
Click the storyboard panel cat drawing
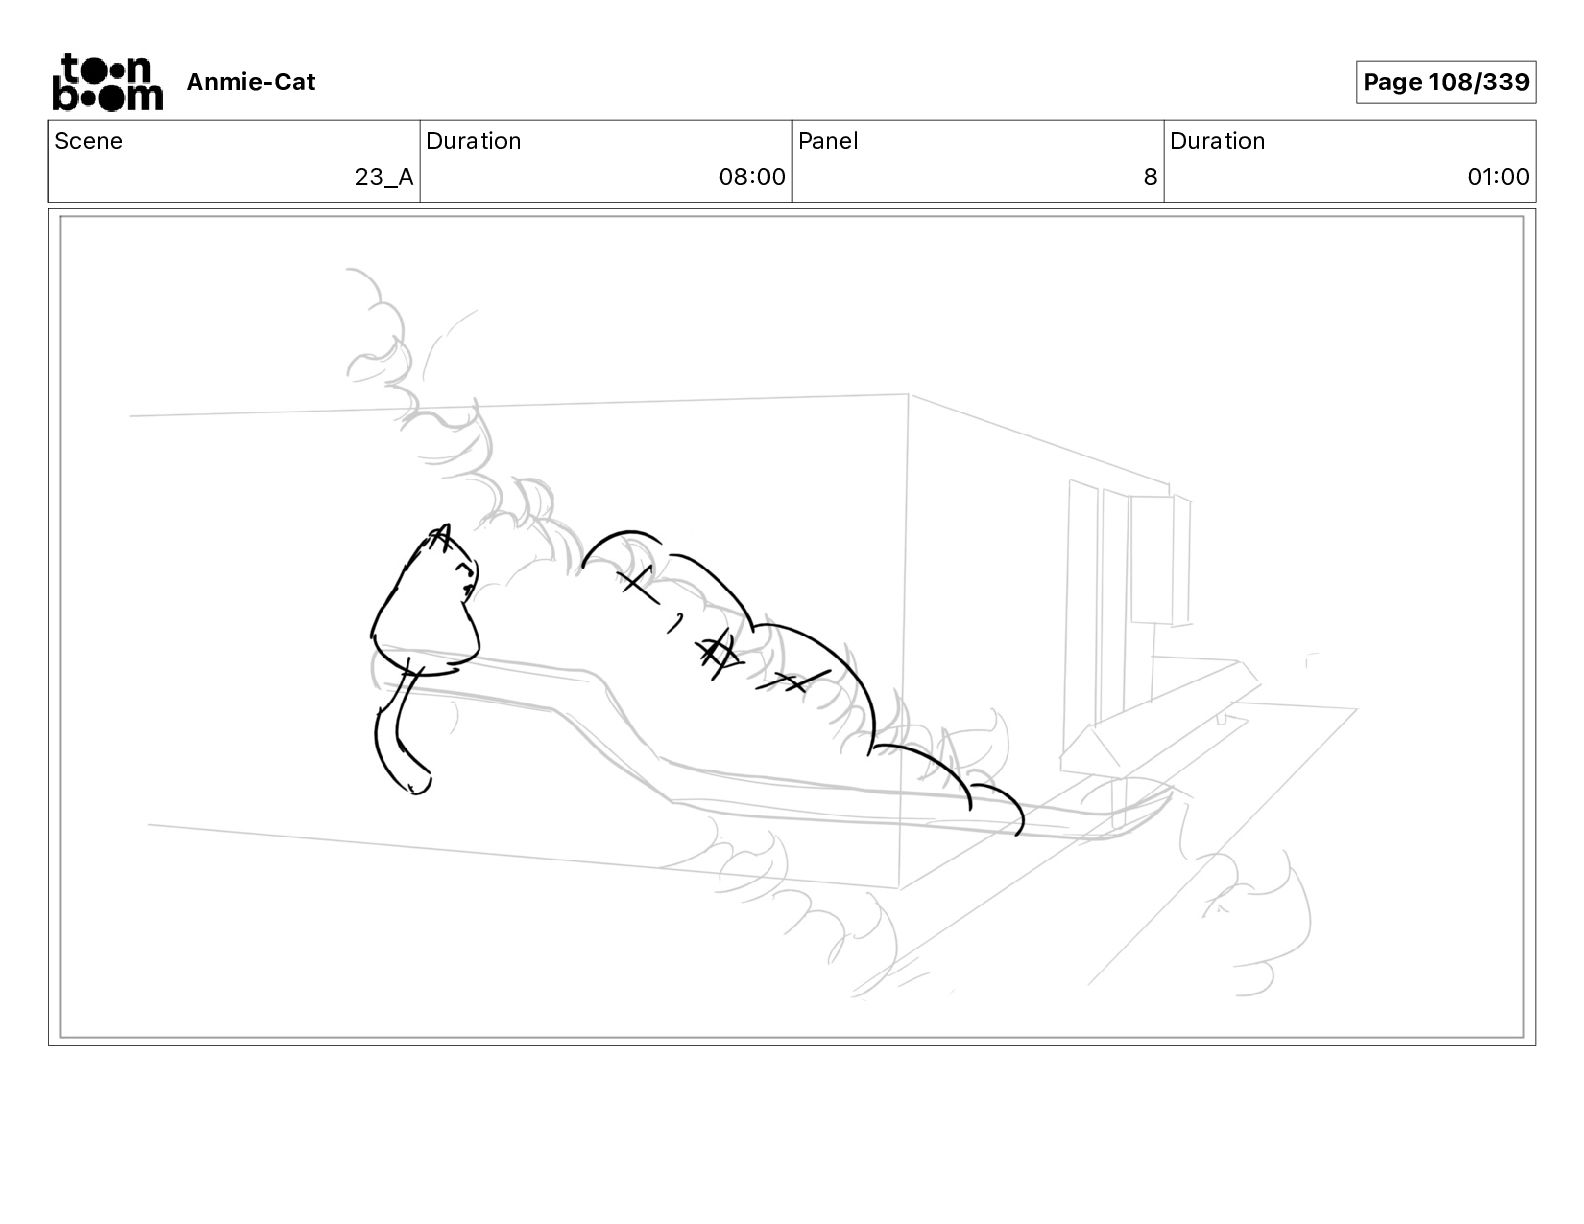click(425, 658)
